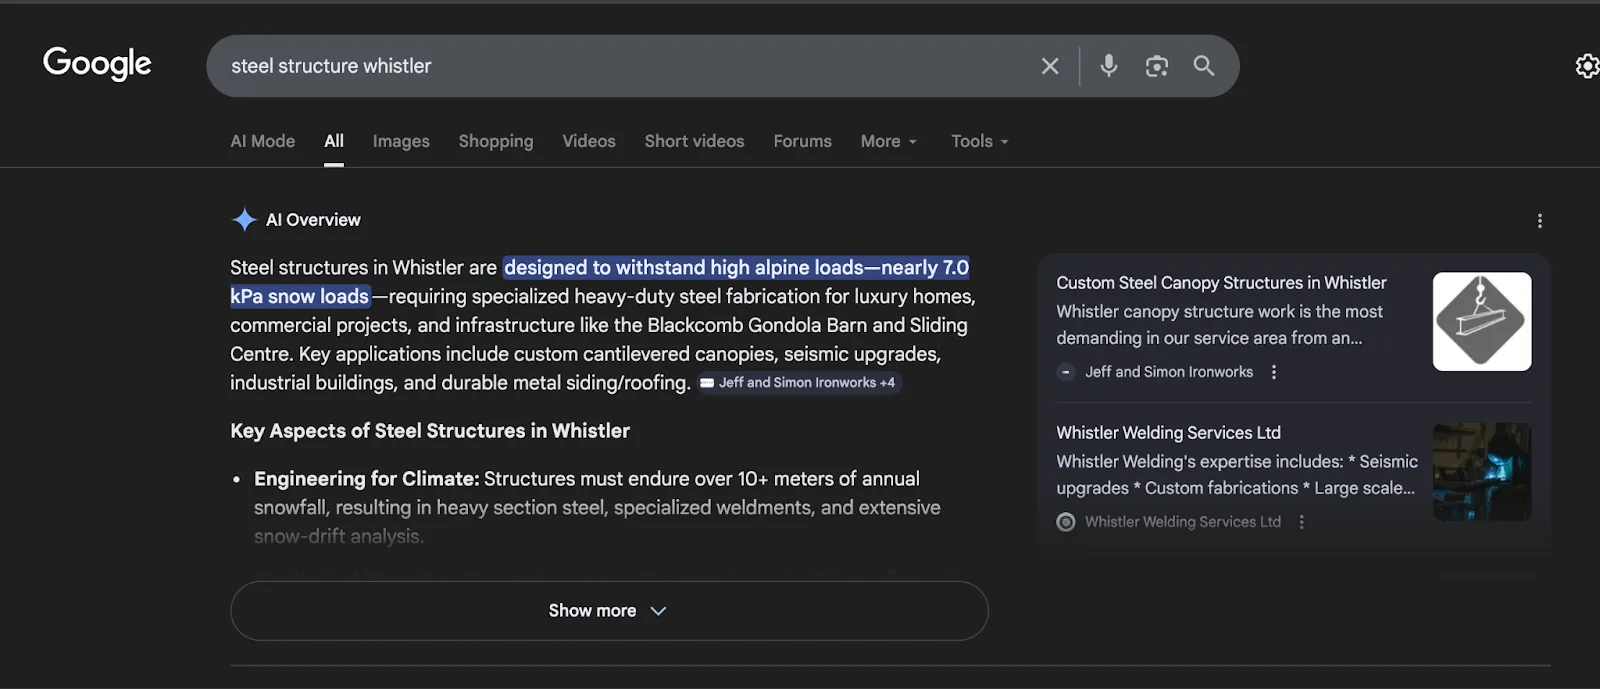Click the magnifying glass search icon
Viewport: 1600px width, 689px height.
point(1204,66)
